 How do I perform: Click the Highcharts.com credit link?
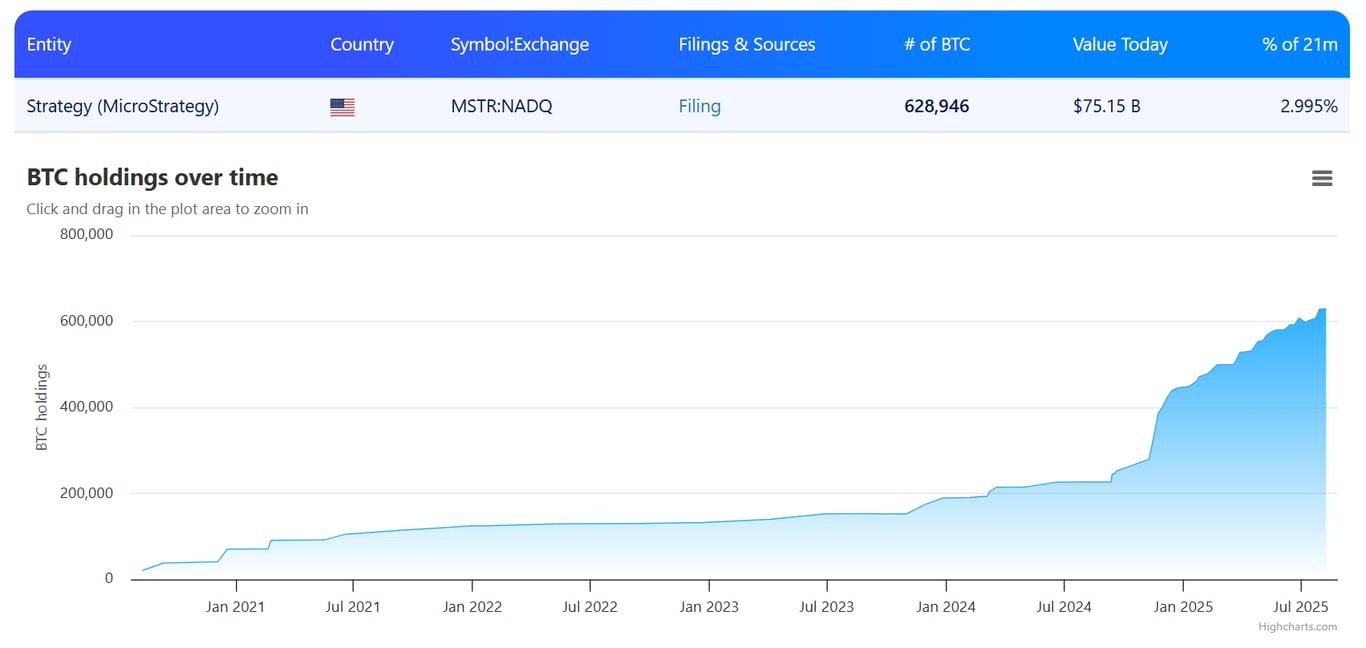1296,626
